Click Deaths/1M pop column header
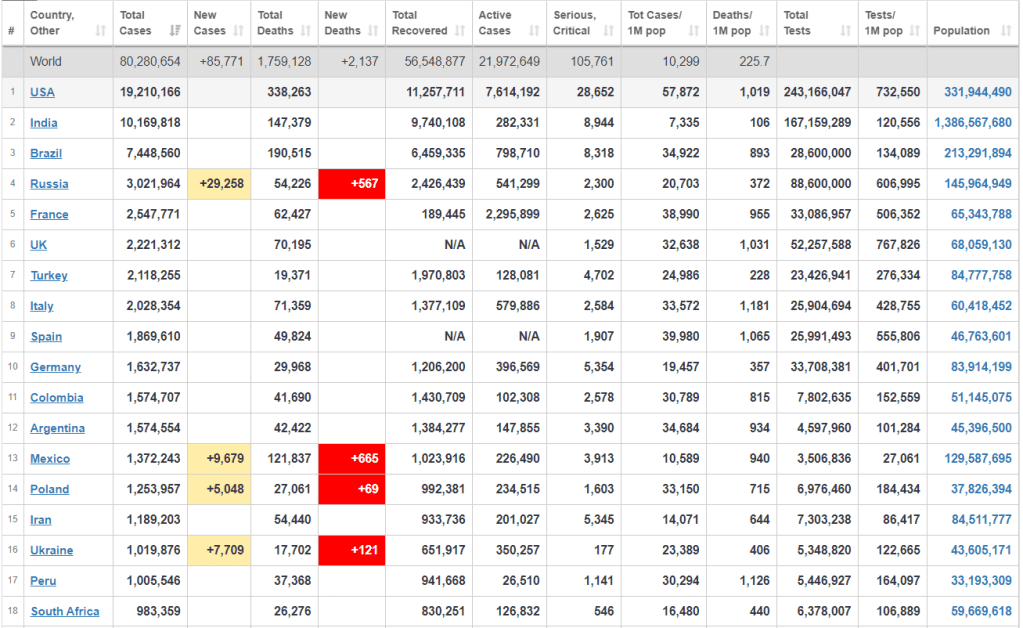The image size is (1023, 628). click(x=732, y=23)
